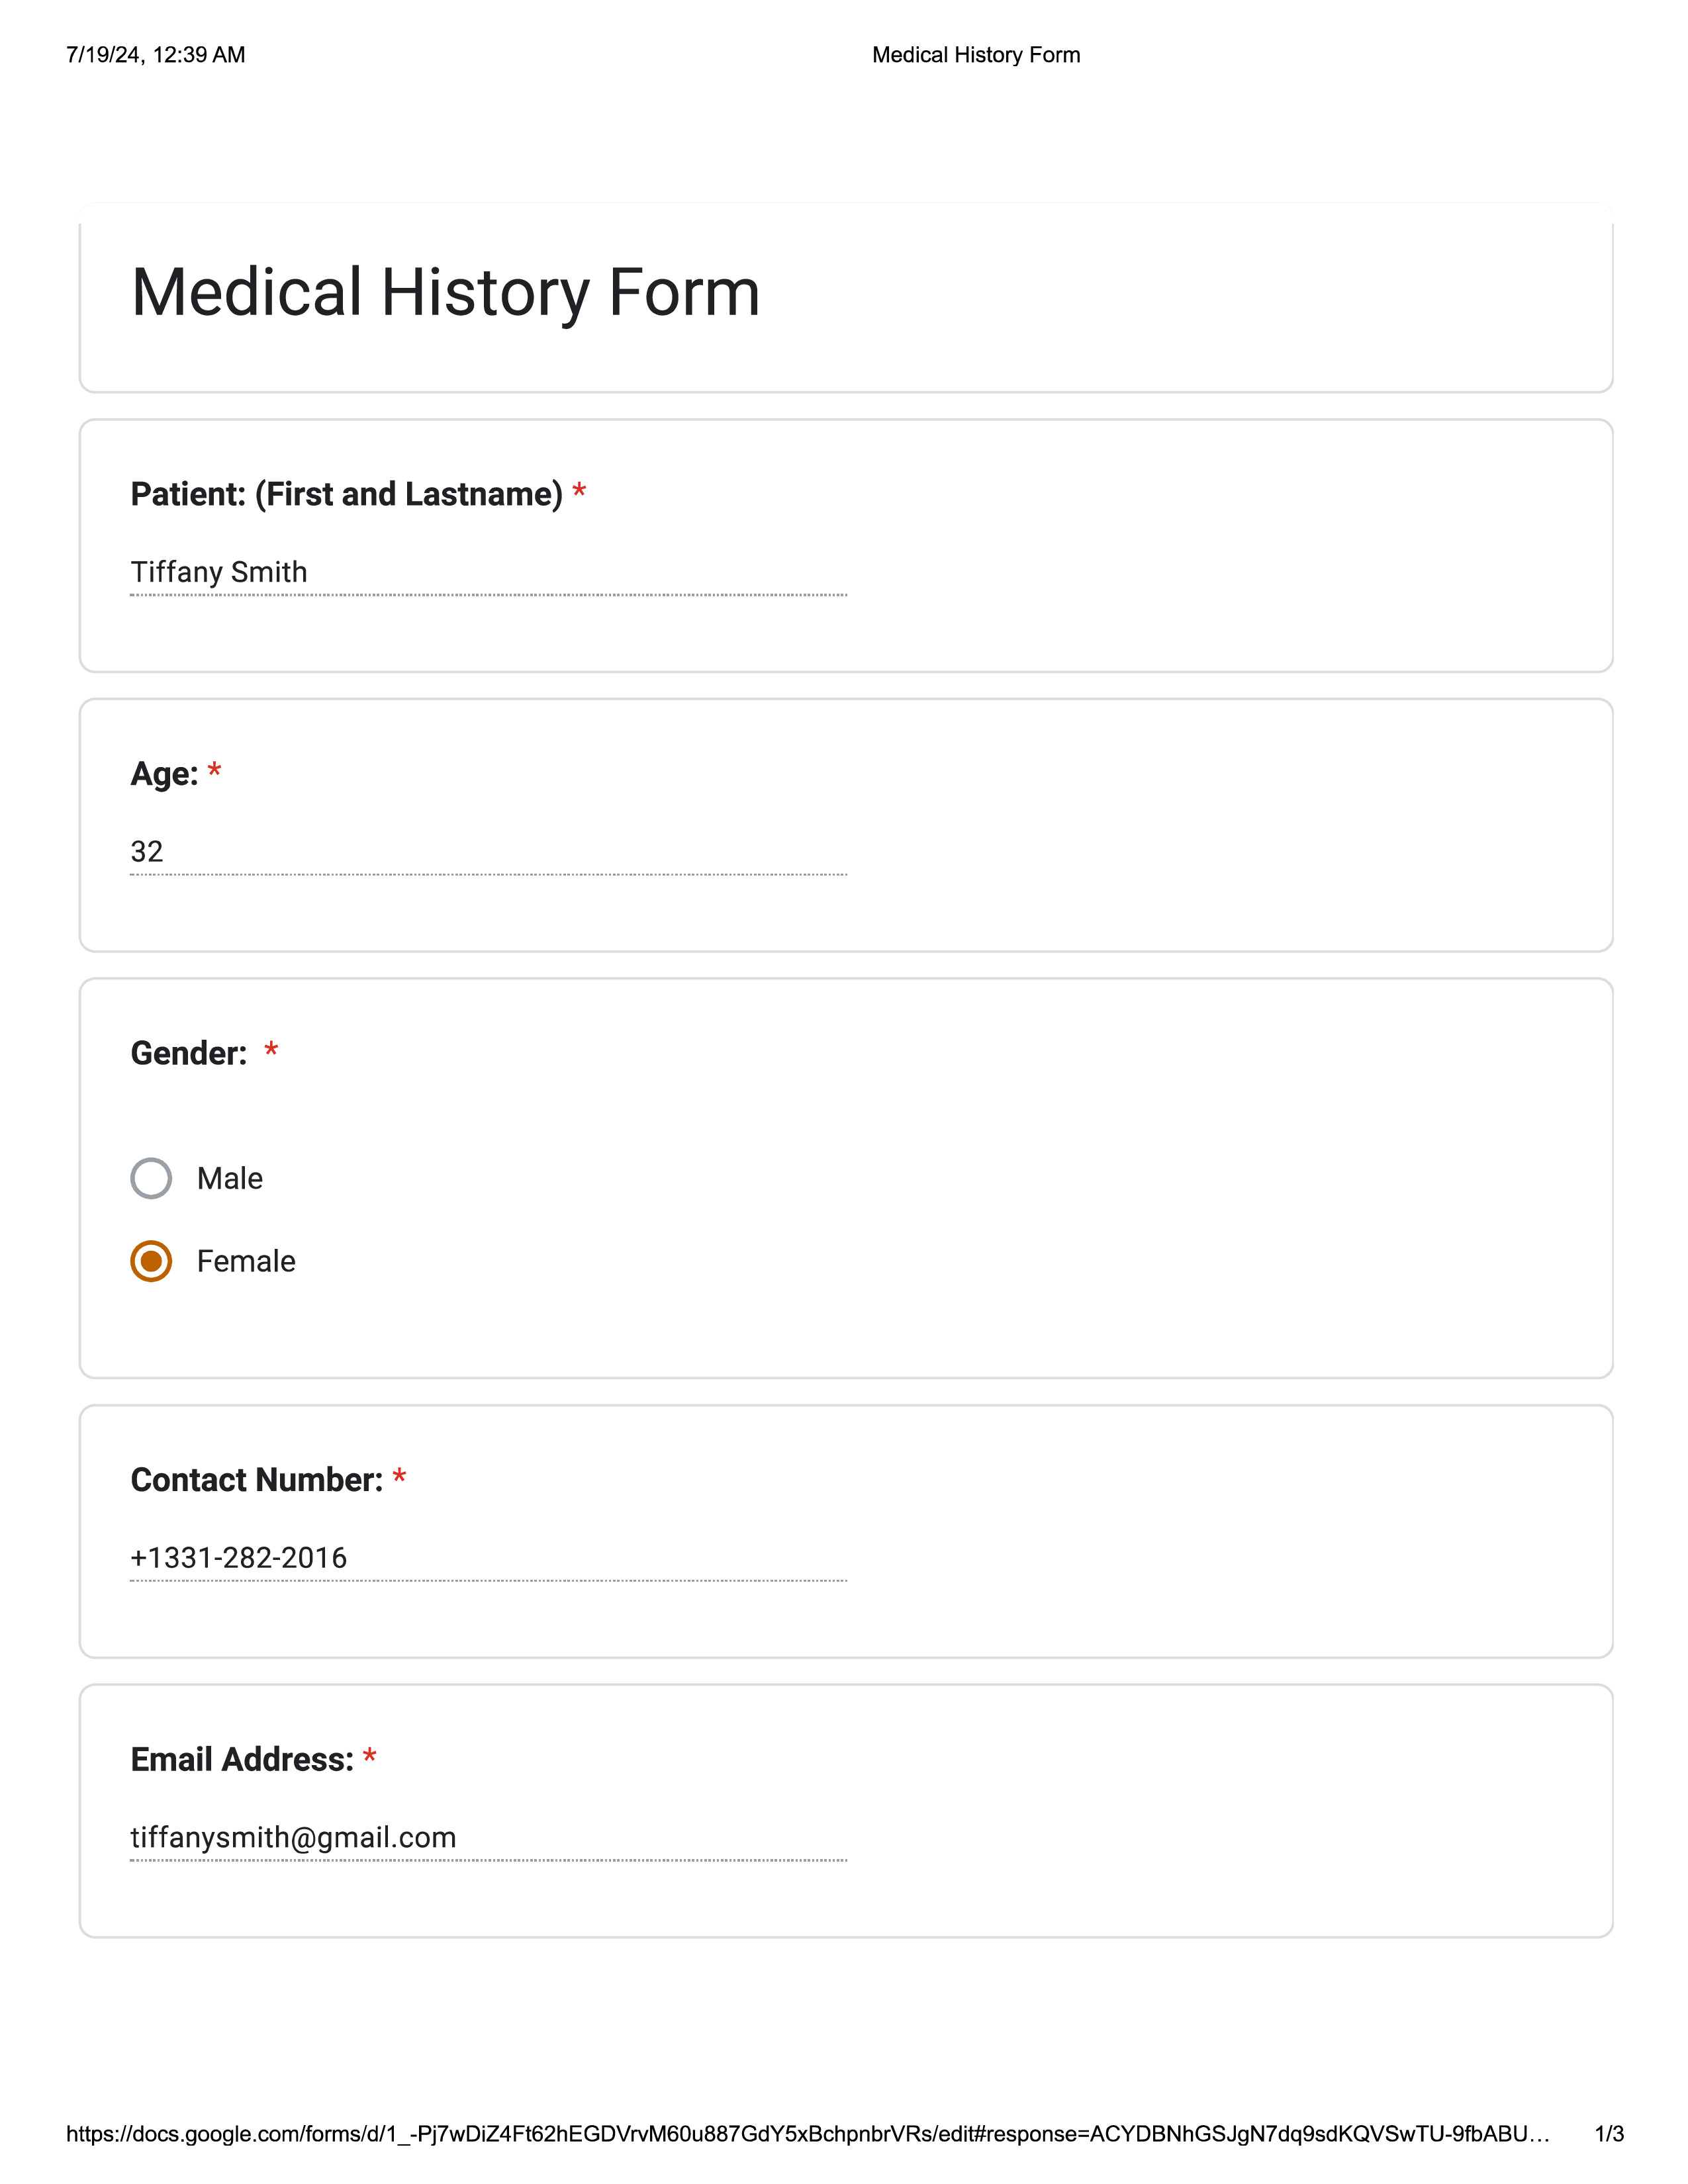Select the Female radio button

click(x=151, y=1261)
